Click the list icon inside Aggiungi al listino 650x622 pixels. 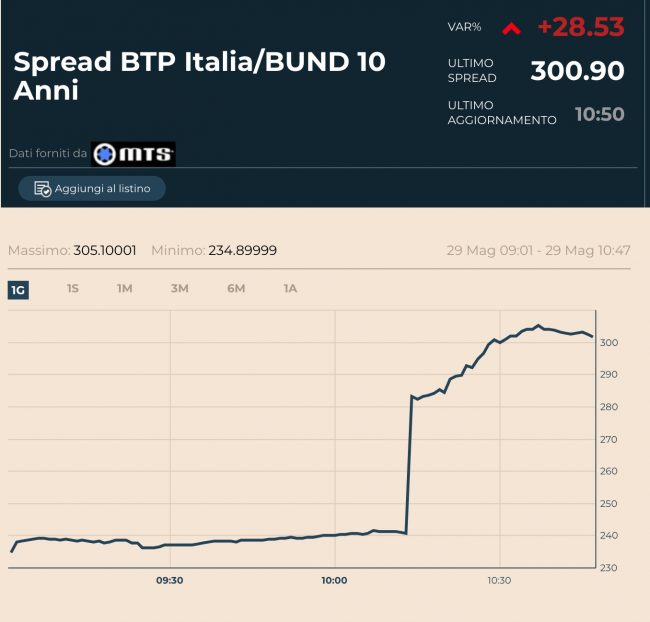[x=42, y=189]
